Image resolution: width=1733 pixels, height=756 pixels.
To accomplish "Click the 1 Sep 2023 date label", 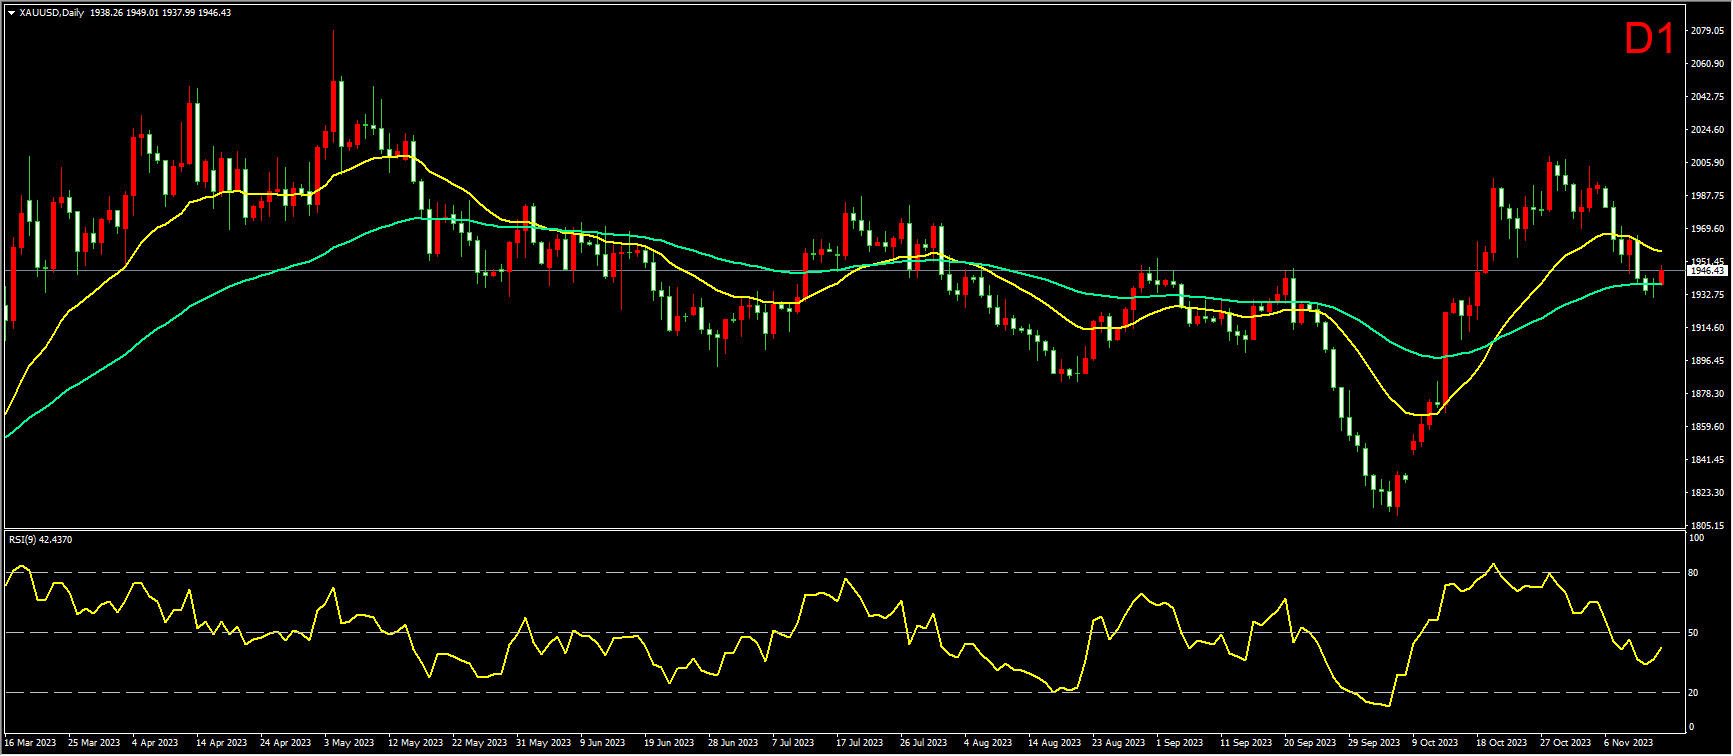I will point(1180,743).
